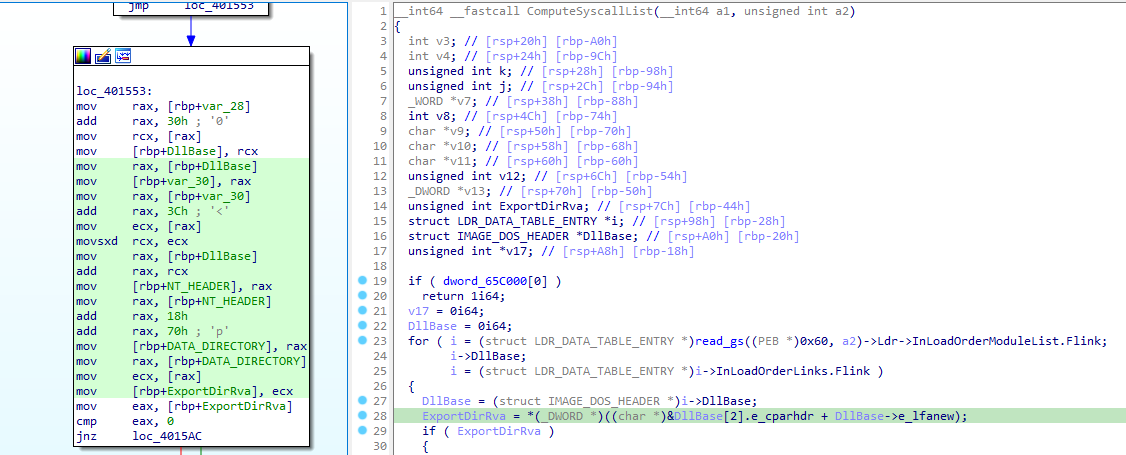Click e_lfanew on highlighted line 28
This screenshot has width=1126, height=455.
926,416
